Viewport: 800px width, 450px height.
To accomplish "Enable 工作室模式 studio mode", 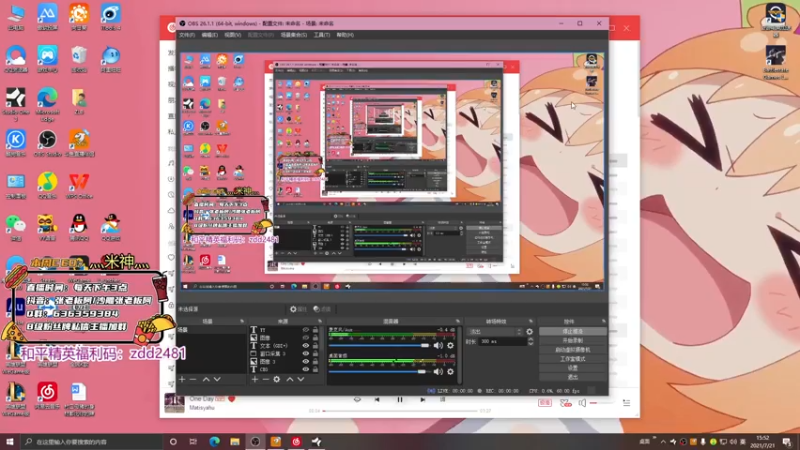I will pyautogui.click(x=572, y=359).
